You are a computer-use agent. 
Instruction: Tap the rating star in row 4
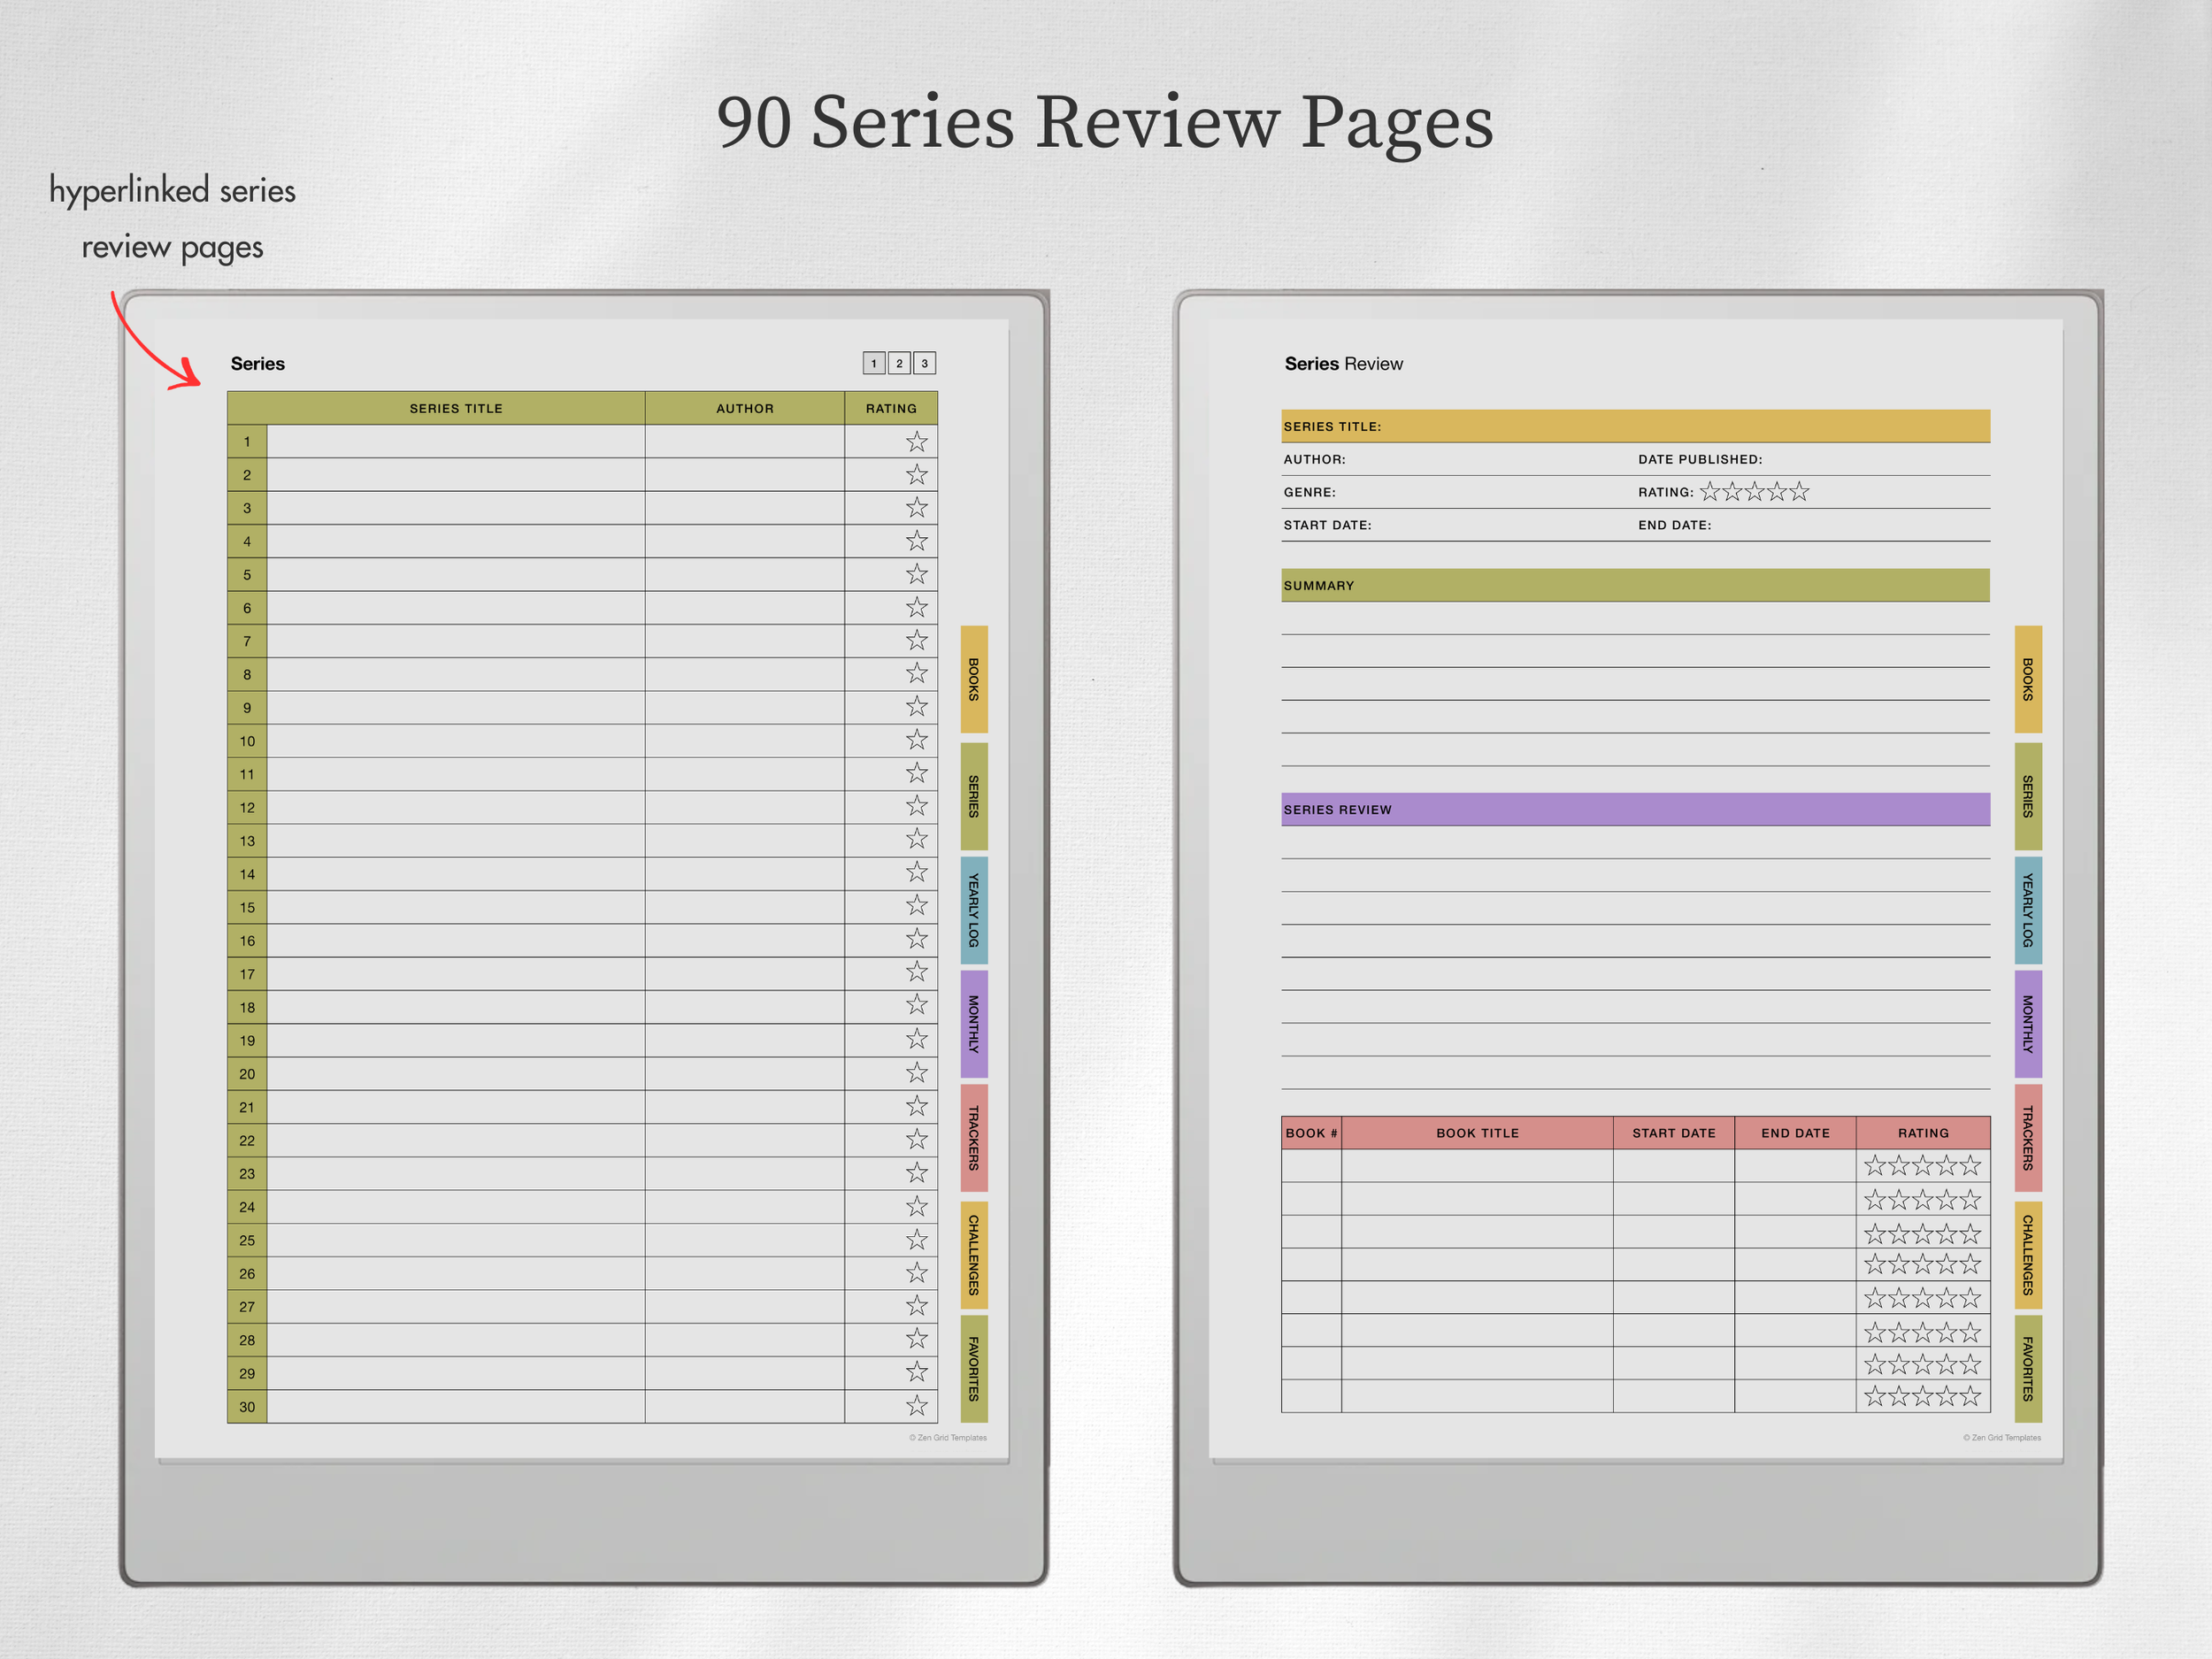coord(917,540)
